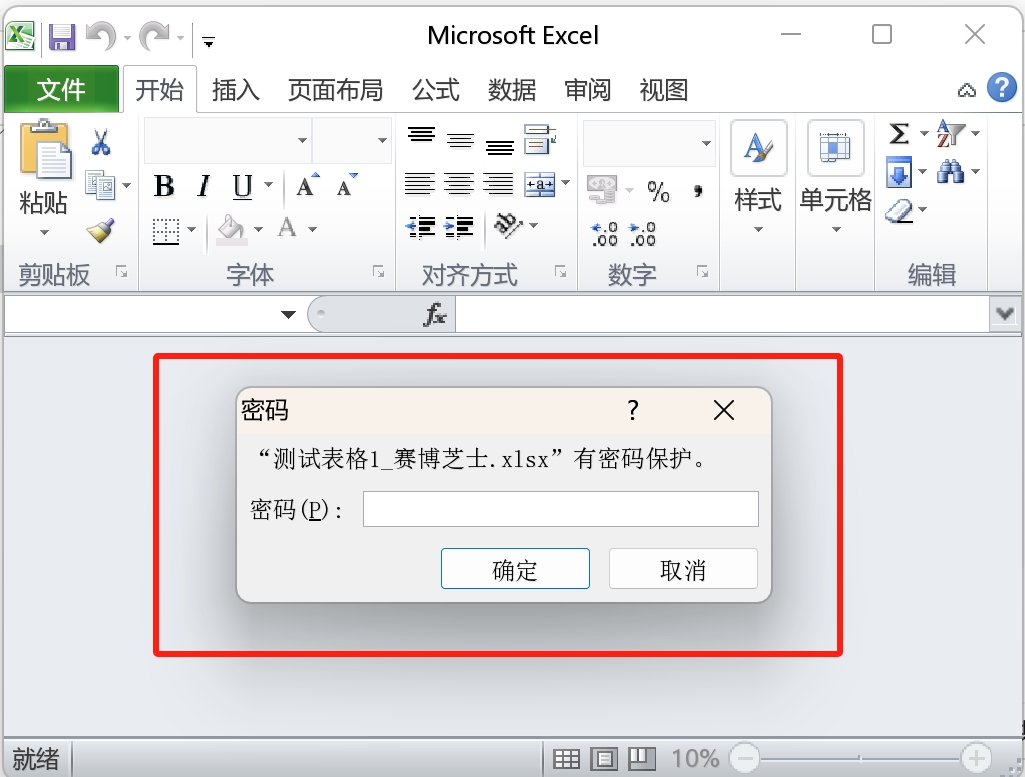Click the Wrap Text icon
Viewport: 1025px width, 777px height.
[x=539, y=139]
